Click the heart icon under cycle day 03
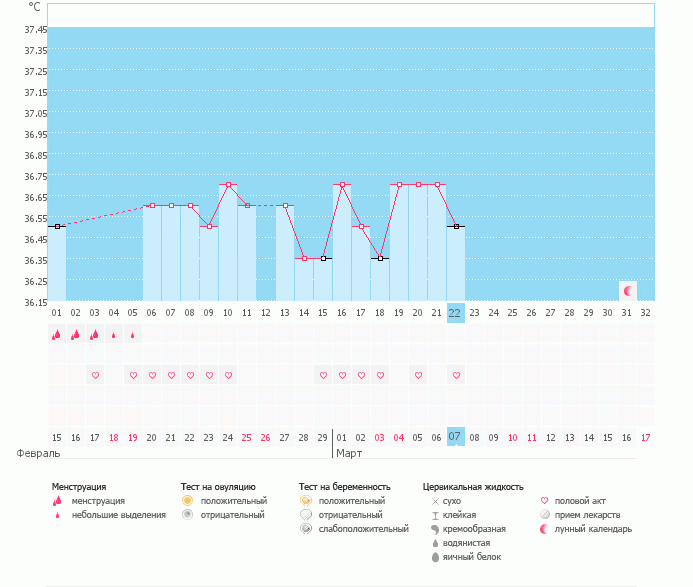Image resolution: width=693 pixels, height=587 pixels. pyautogui.click(x=95, y=375)
